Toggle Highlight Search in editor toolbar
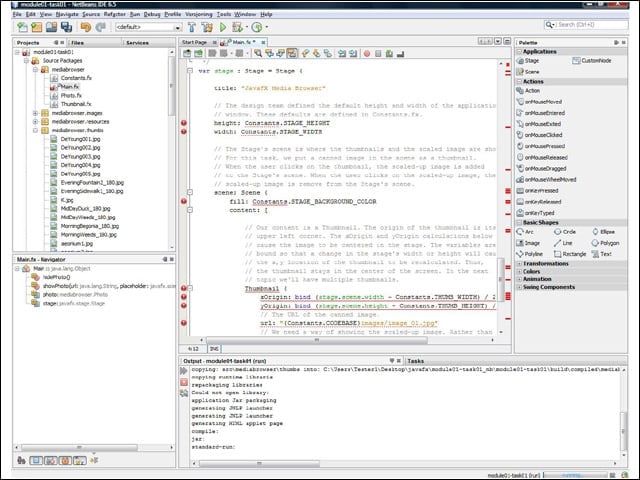The height and width of the screenshot is (480, 640). click(292, 53)
